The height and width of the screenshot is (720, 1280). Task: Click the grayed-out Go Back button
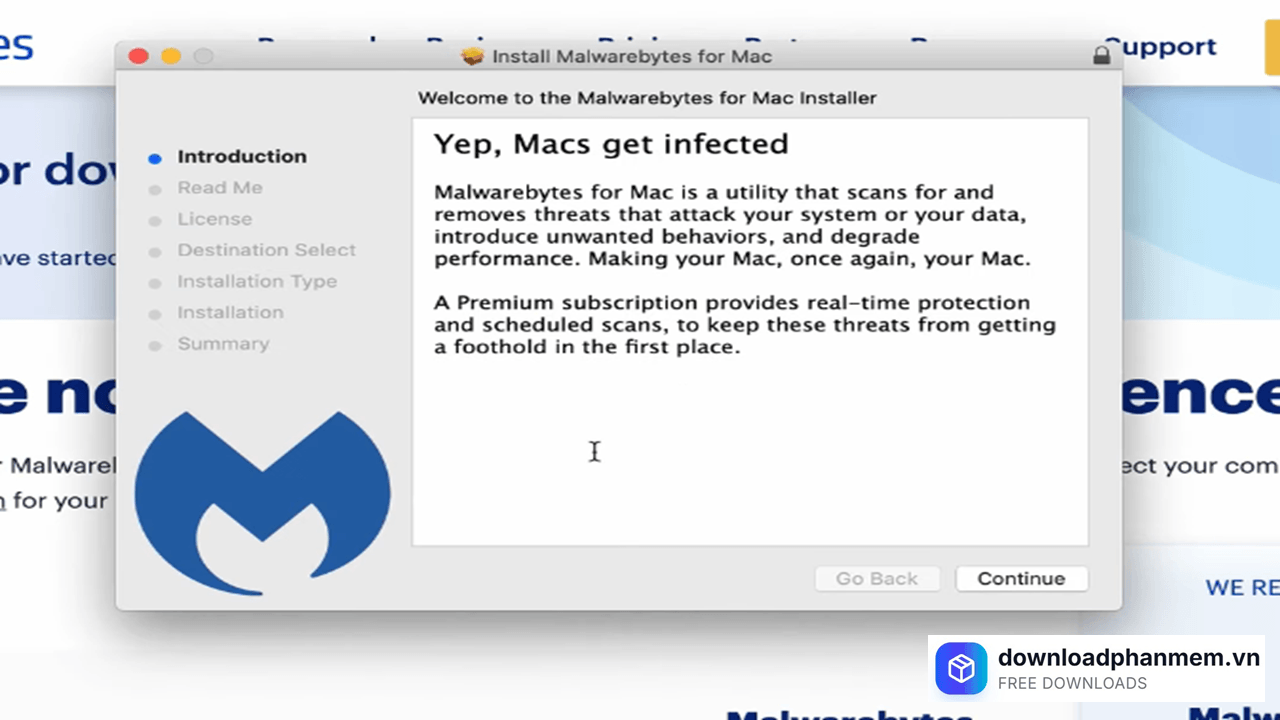pyautogui.click(x=877, y=579)
